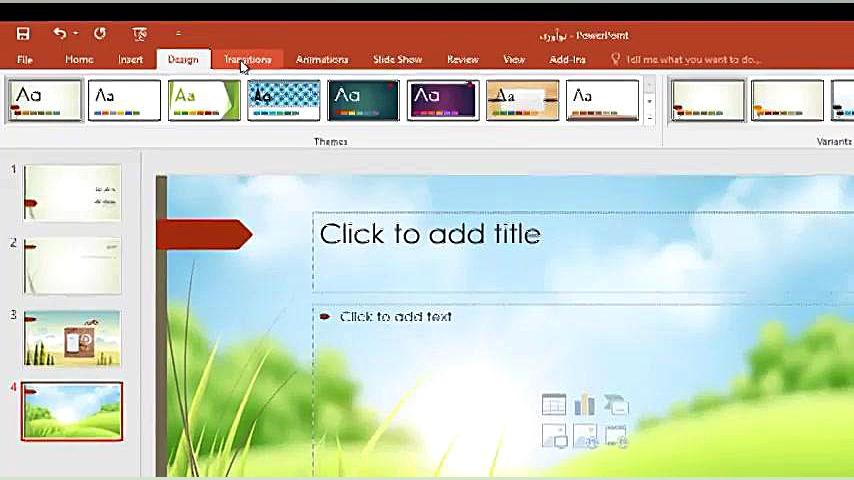This screenshot has width=854, height=480.
Task: Go to the Slide Show tab
Action: pos(398,59)
